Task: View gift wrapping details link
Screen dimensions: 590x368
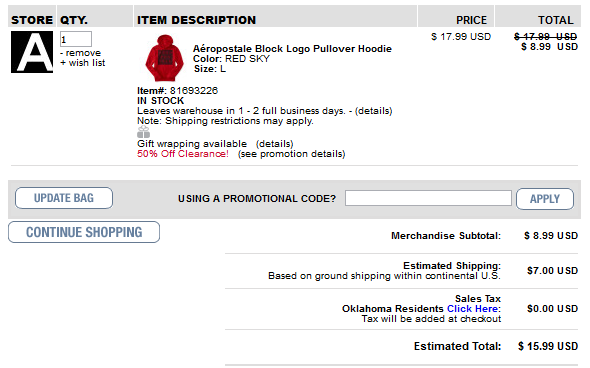Action: [x=275, y=144]
